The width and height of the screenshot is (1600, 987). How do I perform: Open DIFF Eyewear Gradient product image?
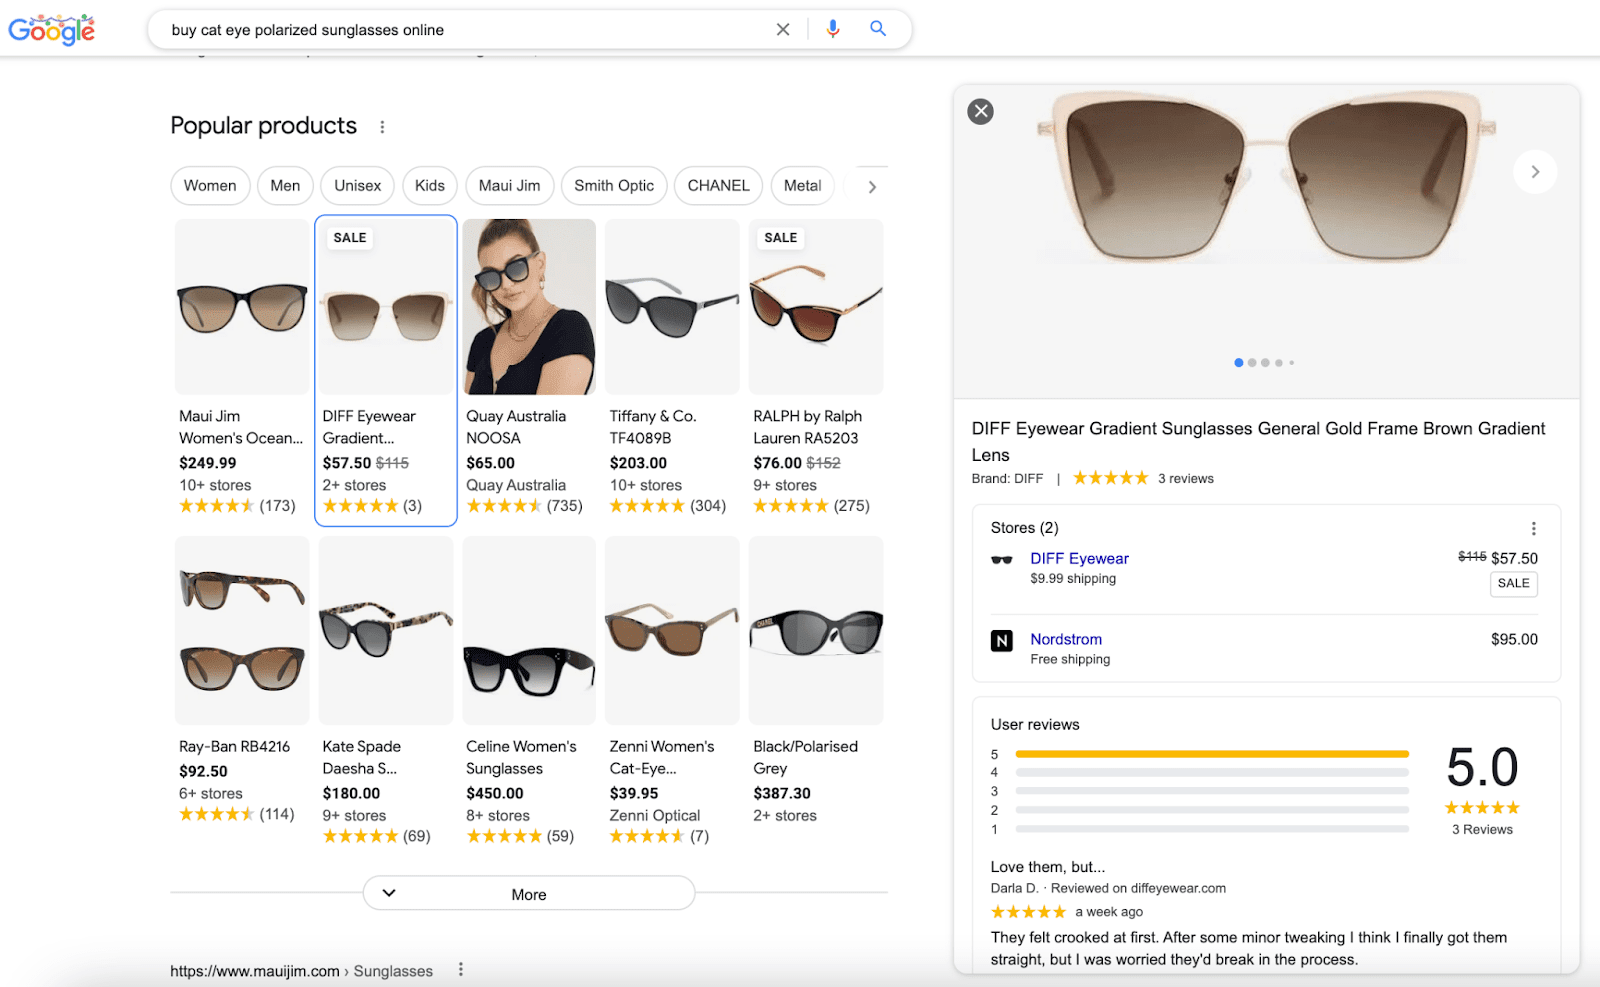[386, 307]
